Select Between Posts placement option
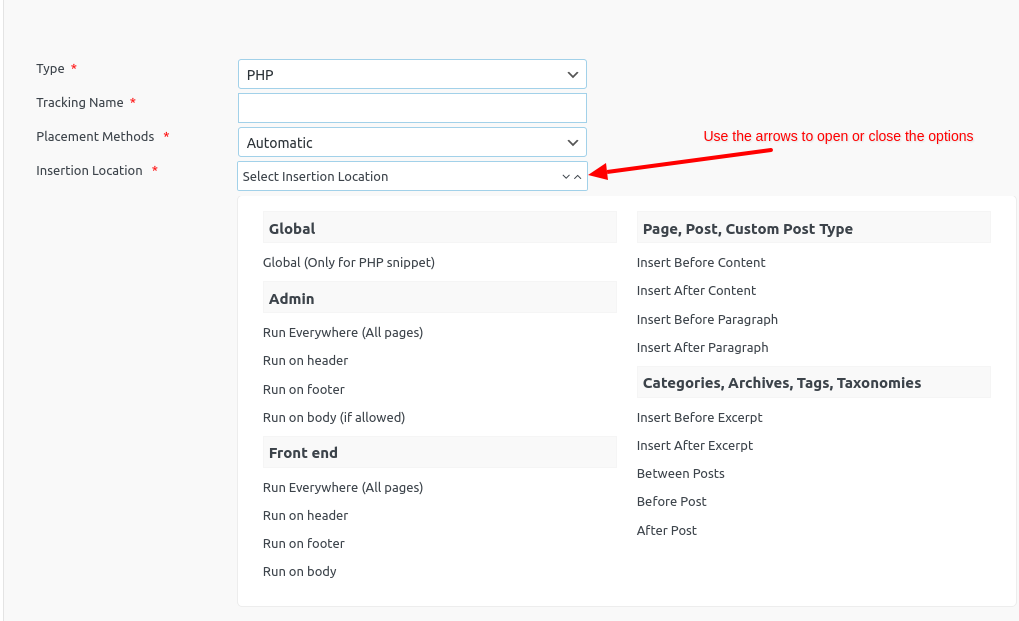This screenshot has height=621, width=1019. 680,473
